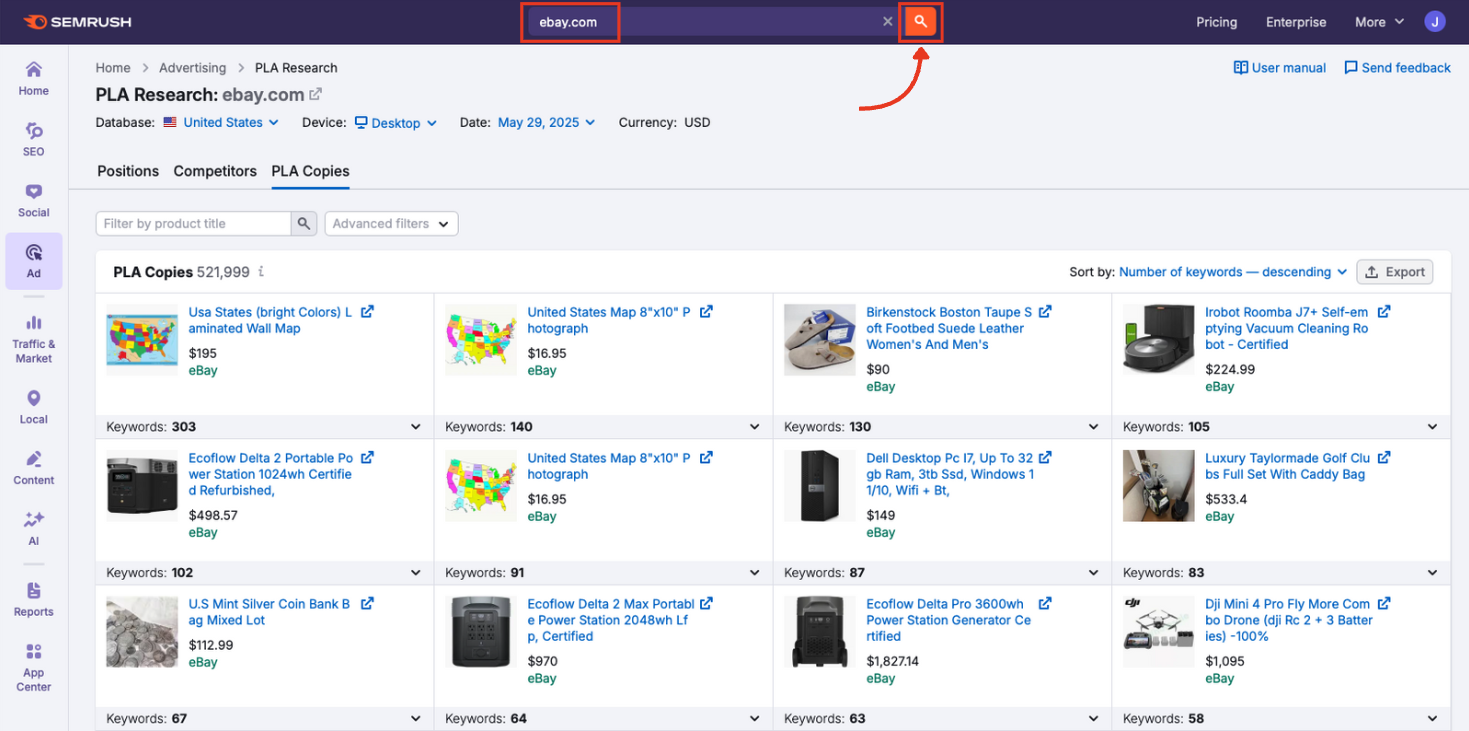
Task: Expand the Advanced filters dropdown
Action: coord(391,223)
